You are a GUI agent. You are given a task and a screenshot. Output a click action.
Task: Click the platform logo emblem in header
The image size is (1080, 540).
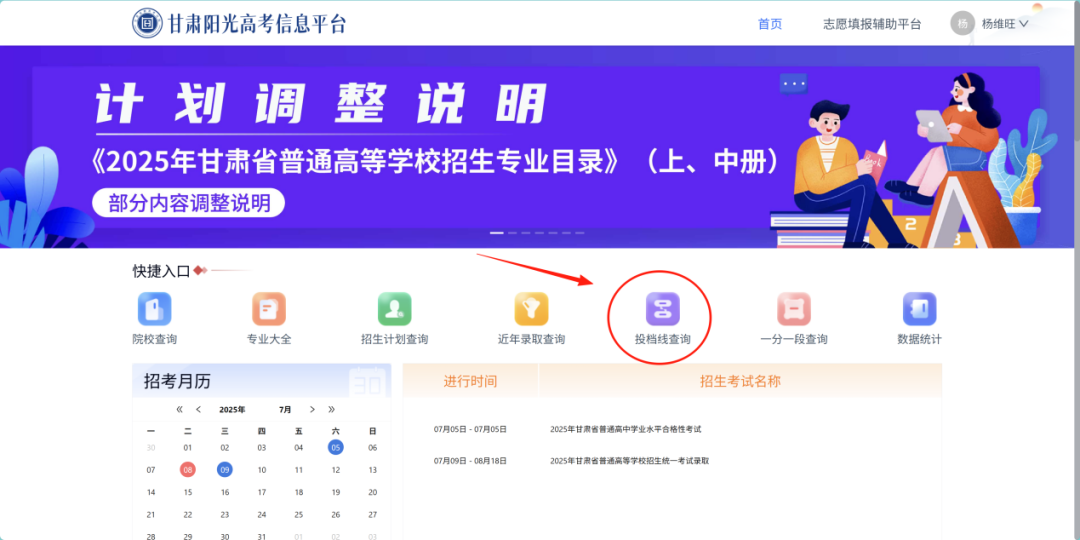coord(147,23)
